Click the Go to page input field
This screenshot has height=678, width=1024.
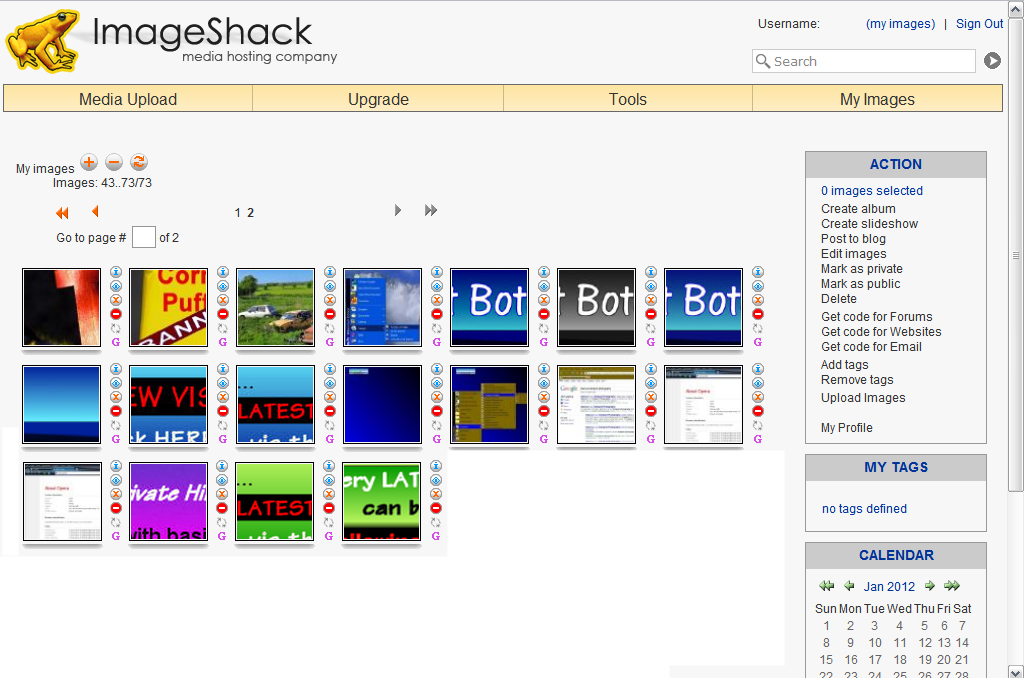[143, 237]
